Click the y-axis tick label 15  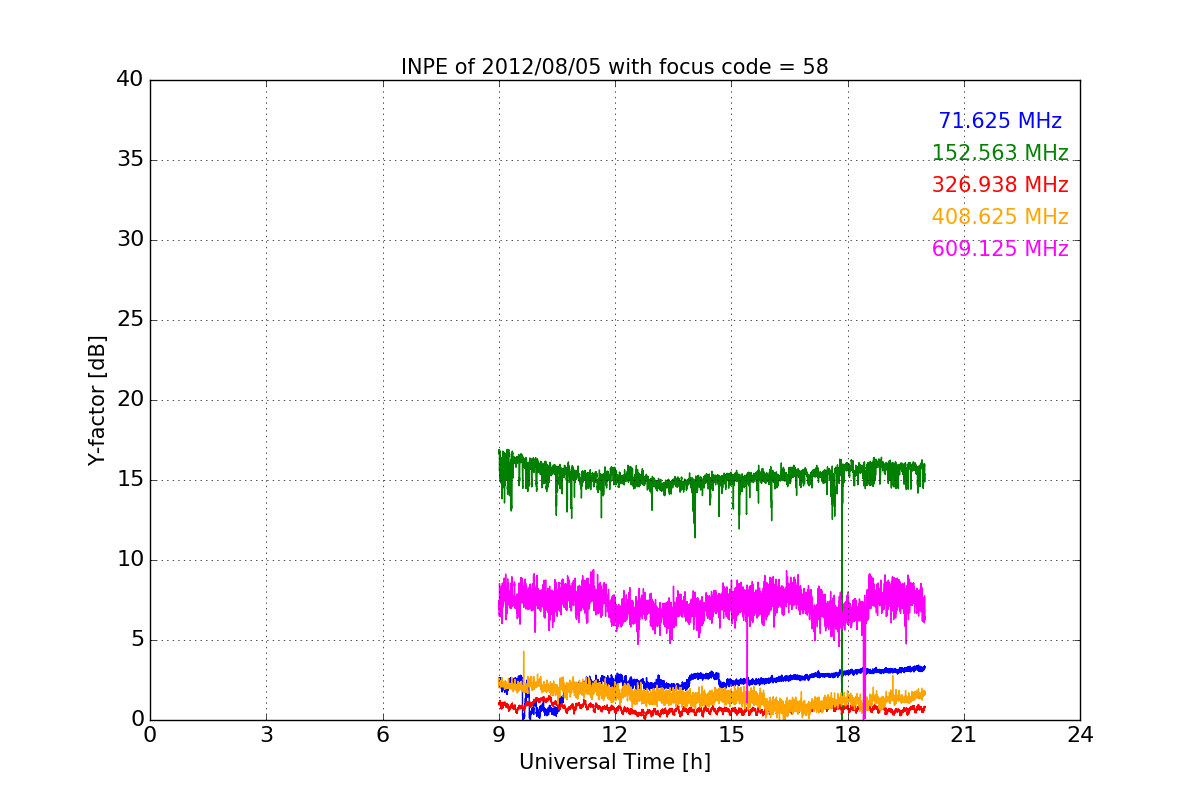coord(130,480)
